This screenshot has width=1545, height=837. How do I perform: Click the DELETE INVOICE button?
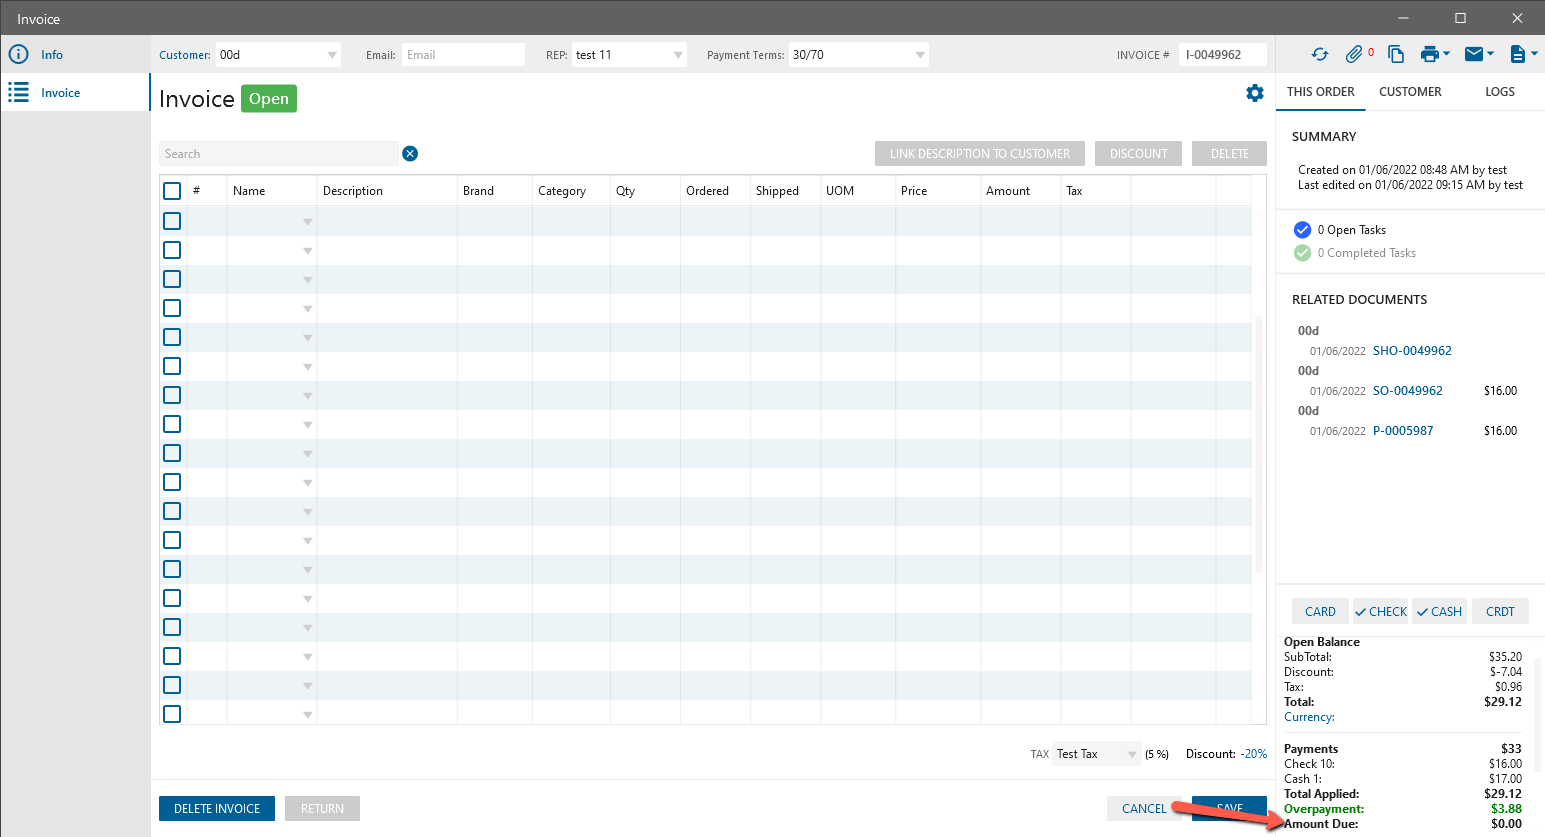click(217, 808)
